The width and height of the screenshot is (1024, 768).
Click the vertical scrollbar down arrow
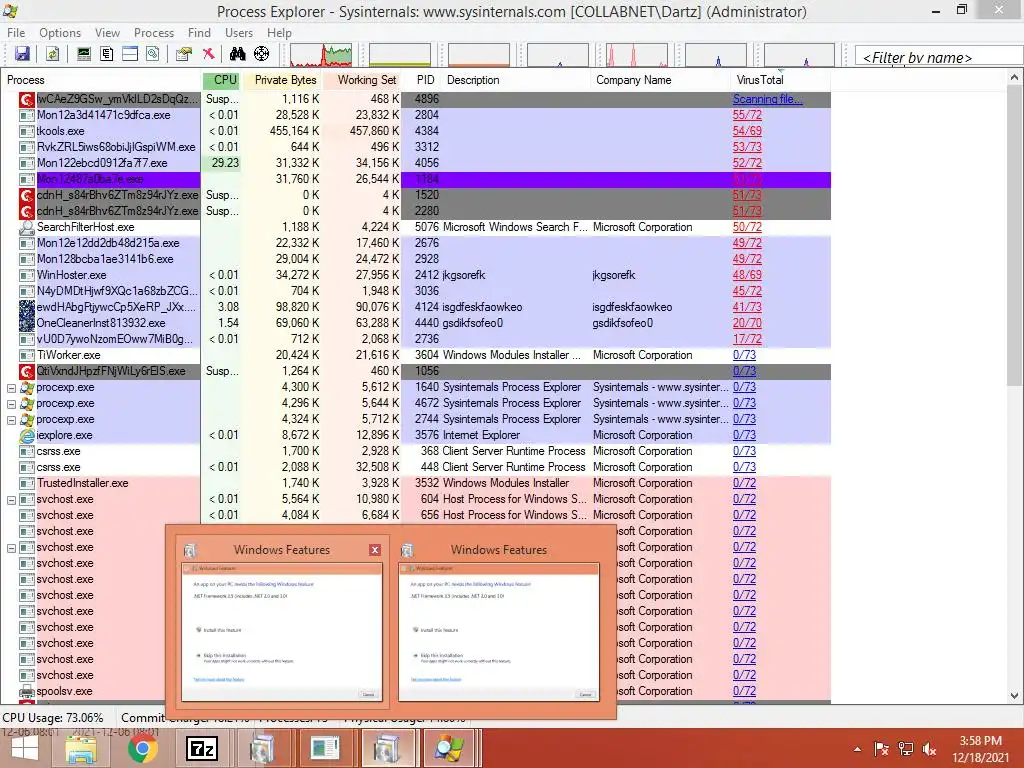pos(1015,696)
